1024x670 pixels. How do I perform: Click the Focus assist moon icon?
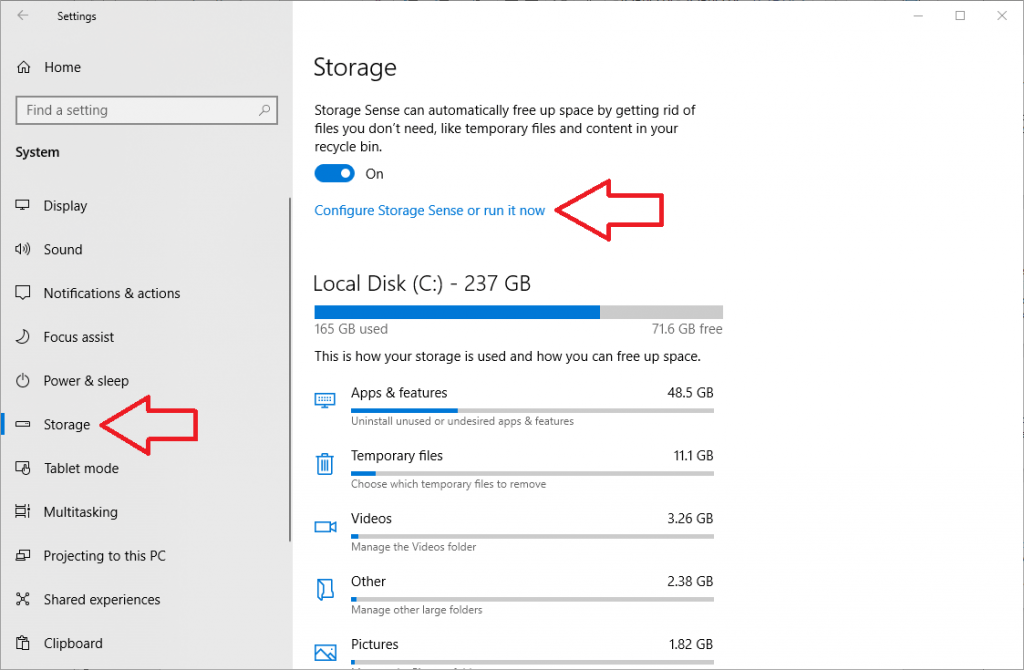point(23,337)
